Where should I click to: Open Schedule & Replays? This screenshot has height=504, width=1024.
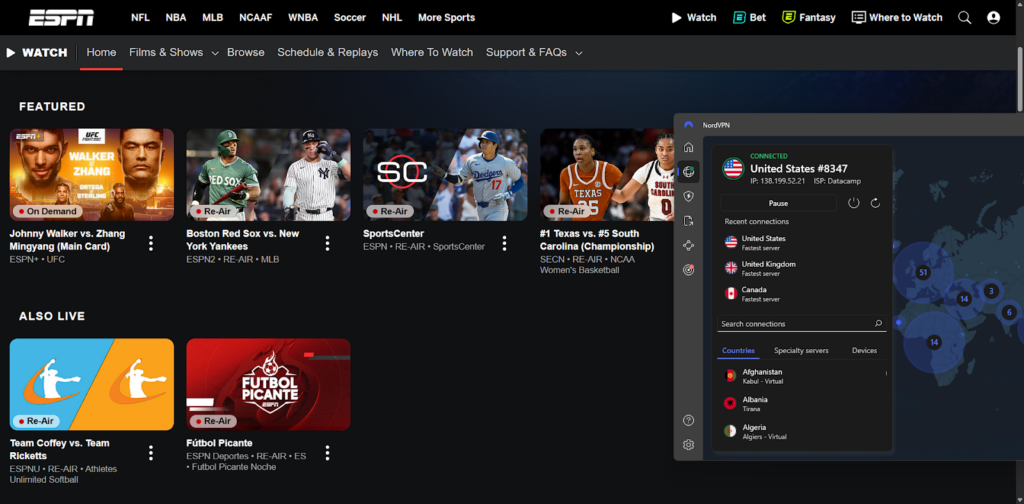[328, 52]
